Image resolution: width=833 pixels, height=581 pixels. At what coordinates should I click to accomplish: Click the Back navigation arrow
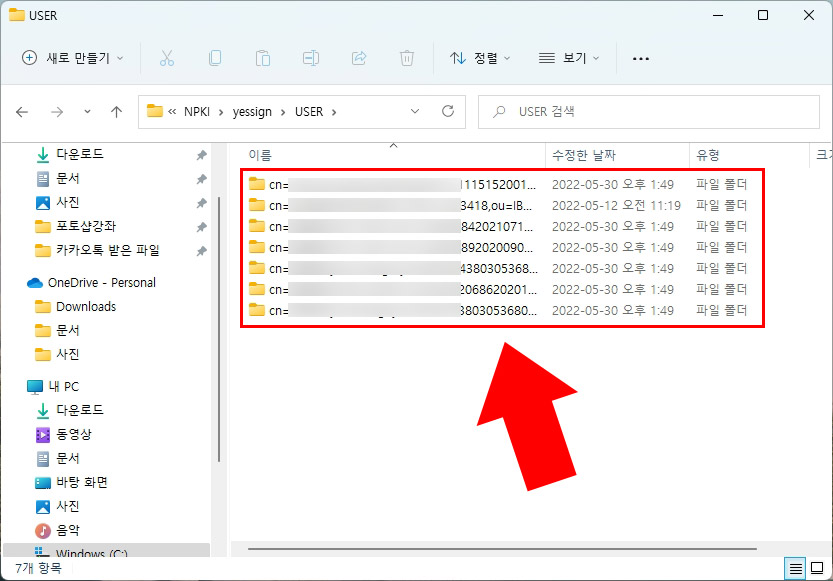coord(22,112)
